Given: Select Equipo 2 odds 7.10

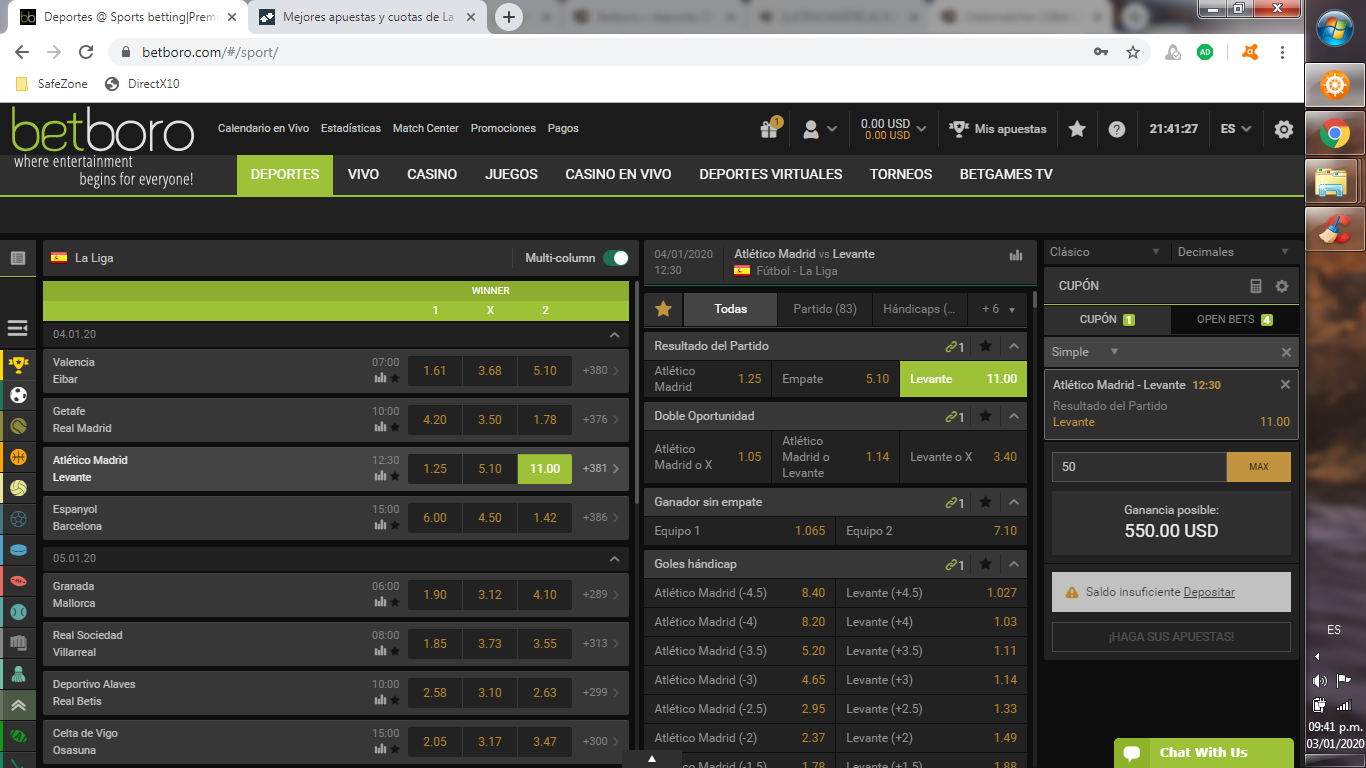Looking at the screenshot, I should (x=932, y=531).
